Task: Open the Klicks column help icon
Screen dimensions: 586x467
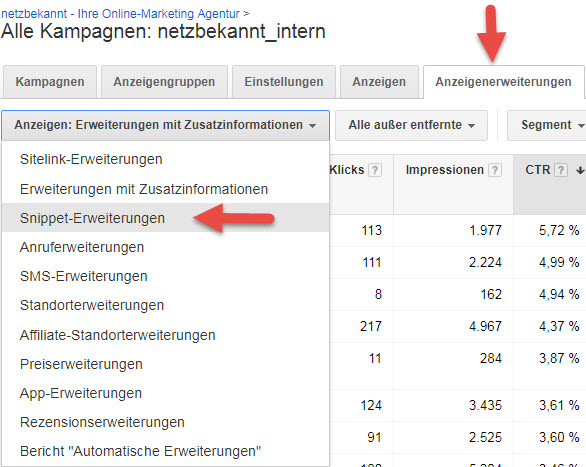Action: tap(374, 170)
